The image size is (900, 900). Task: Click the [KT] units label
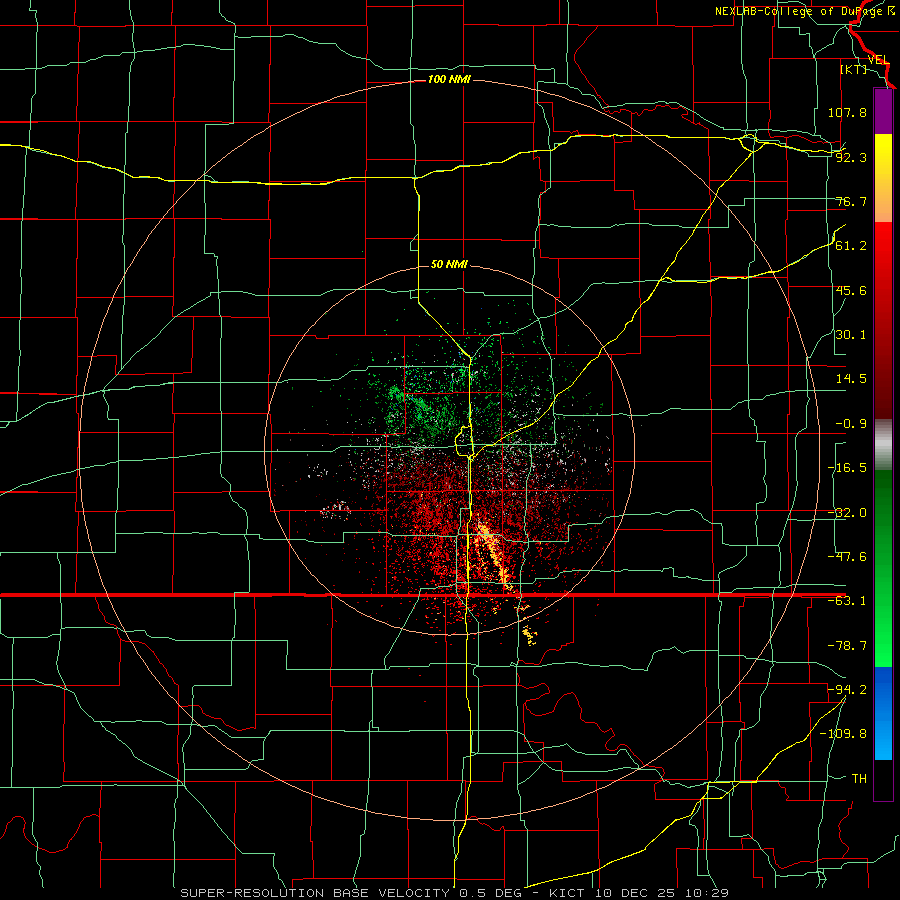853,69
